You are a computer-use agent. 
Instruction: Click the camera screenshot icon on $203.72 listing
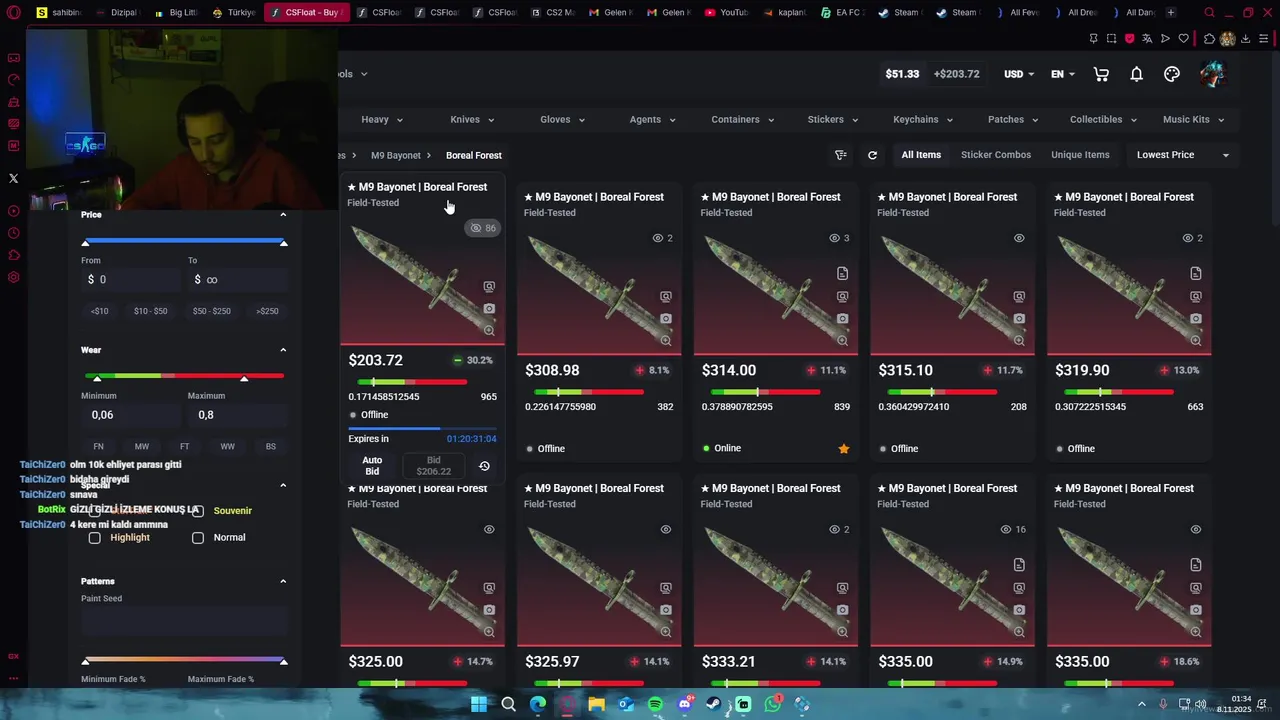click(489, 309)
